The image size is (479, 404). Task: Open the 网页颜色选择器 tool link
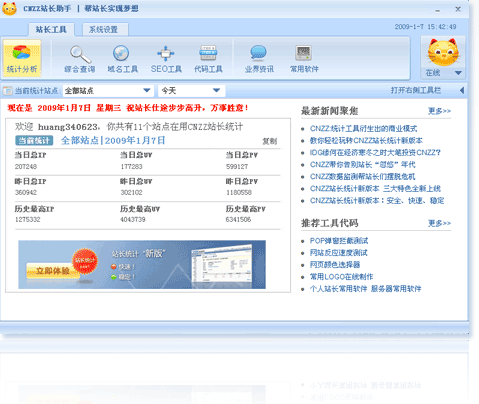(x=335, y=265)
